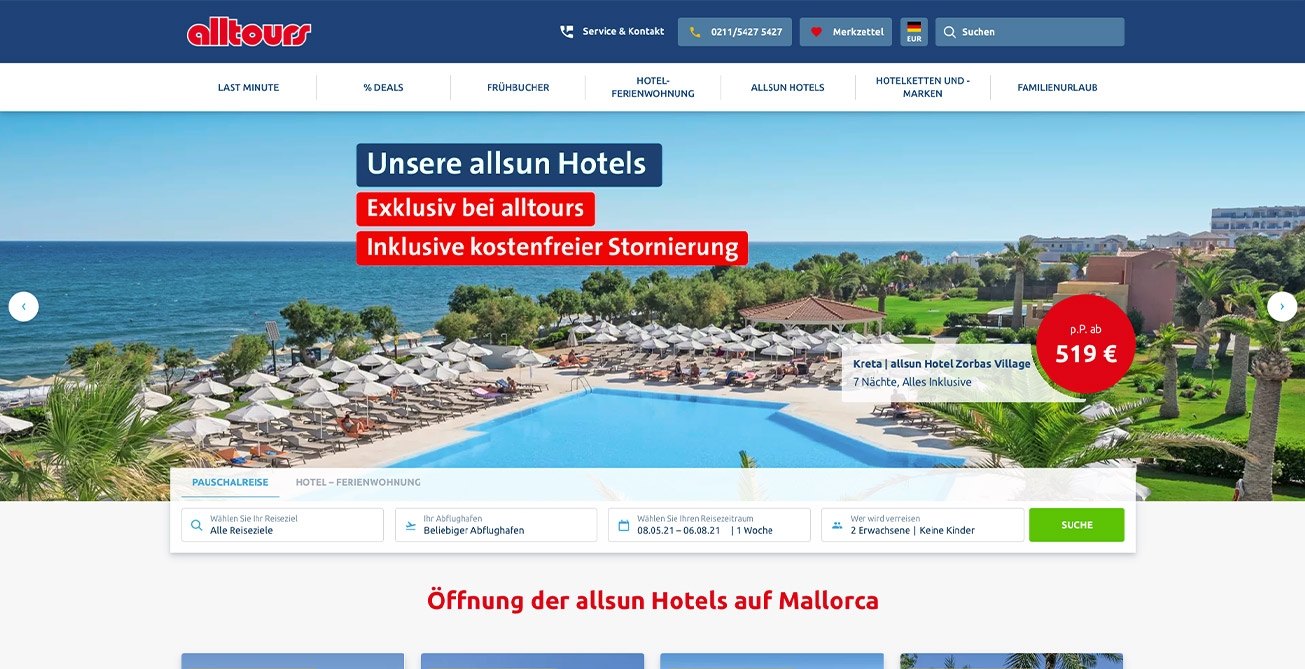This screenshot has height=669, width=1305.
Task: Switch to the Hotel – Ferienwohnung tab
Action: pyautogui.click(x=358, y=482)
